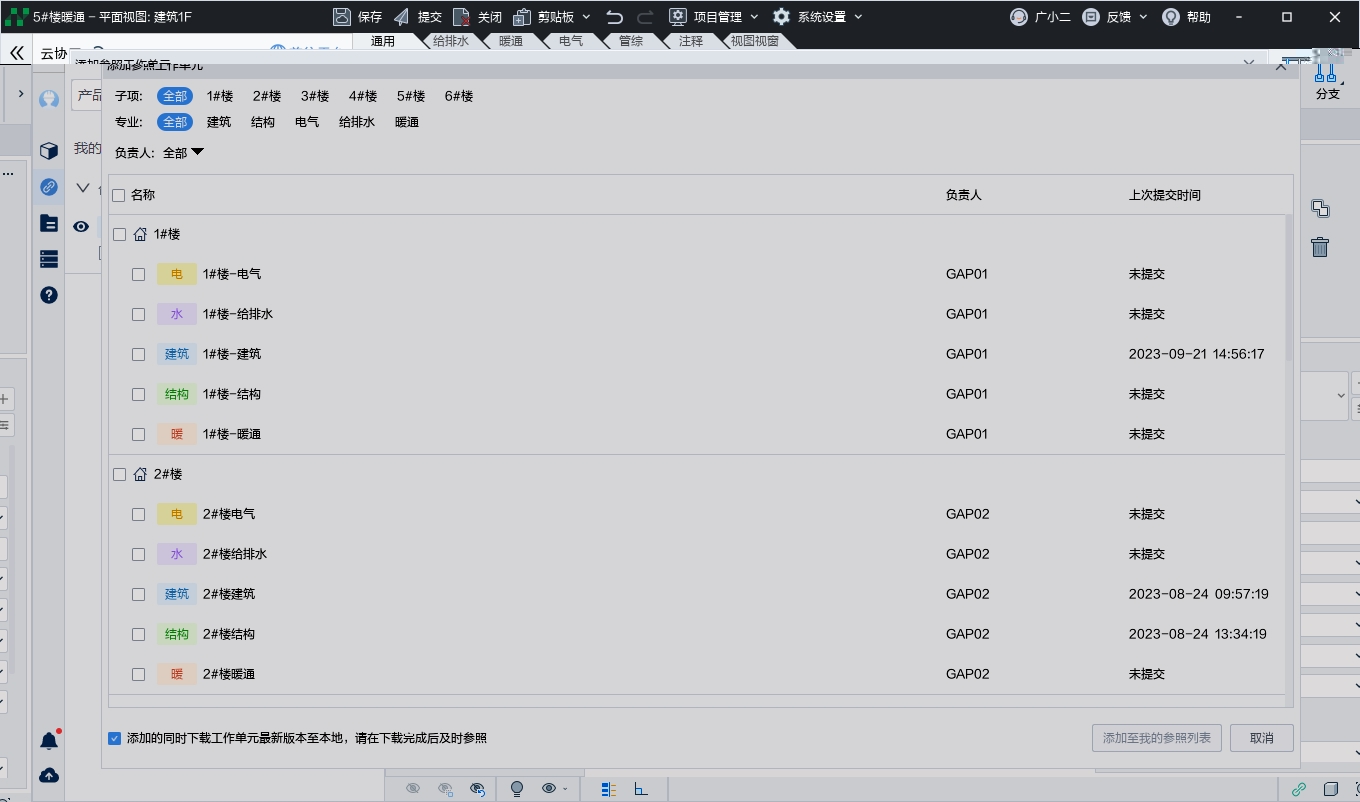Image resolution: width=1360 pixels, height=802 pixels.
Task: Open the 系统设置 dropdown menu
Action: (818, 17)
